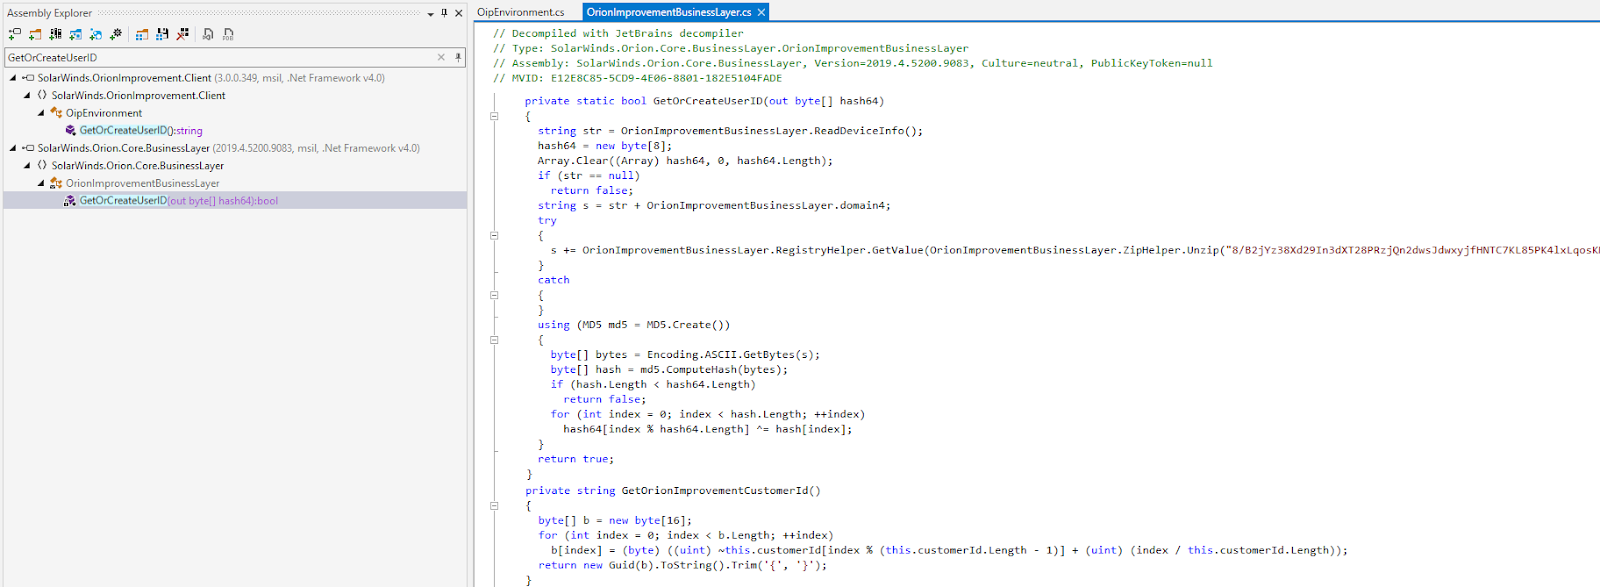The image size is (1600, 587).
Task: Click the assembly icon beside SolarWinds.OrionImprovement.Client (3.0.0.349)
Action: click(x=29, y=78)
